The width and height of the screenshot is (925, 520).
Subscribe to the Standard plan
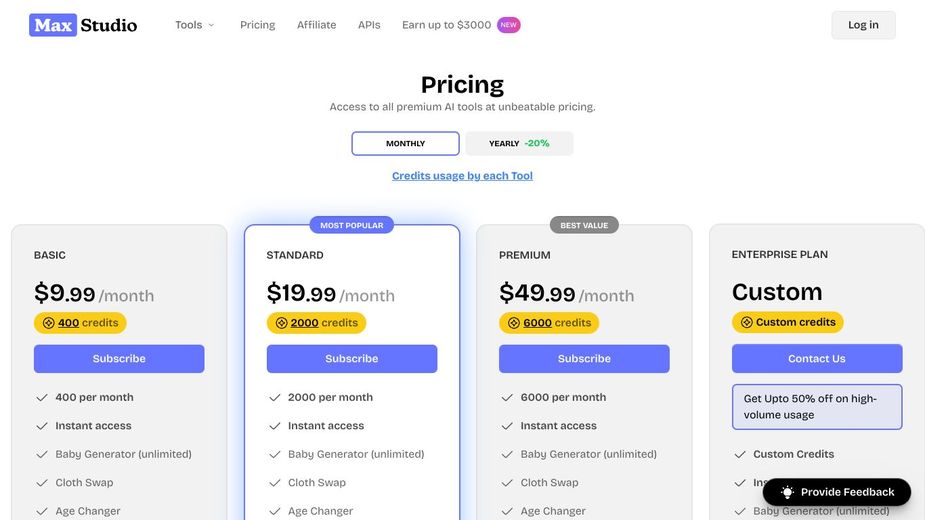[x=352, y=359]
